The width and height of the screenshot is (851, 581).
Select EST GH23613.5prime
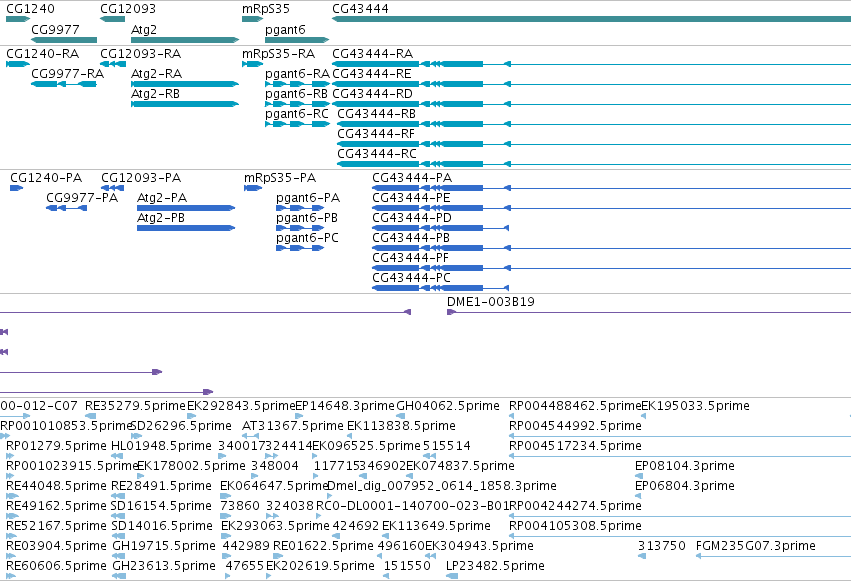[x=164, y=566]
